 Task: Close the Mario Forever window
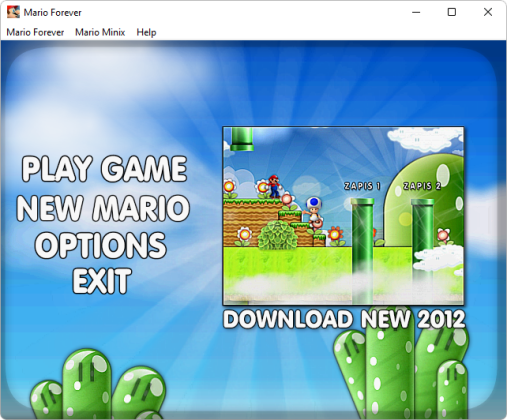pyautogui.click(x=488, y=12)
